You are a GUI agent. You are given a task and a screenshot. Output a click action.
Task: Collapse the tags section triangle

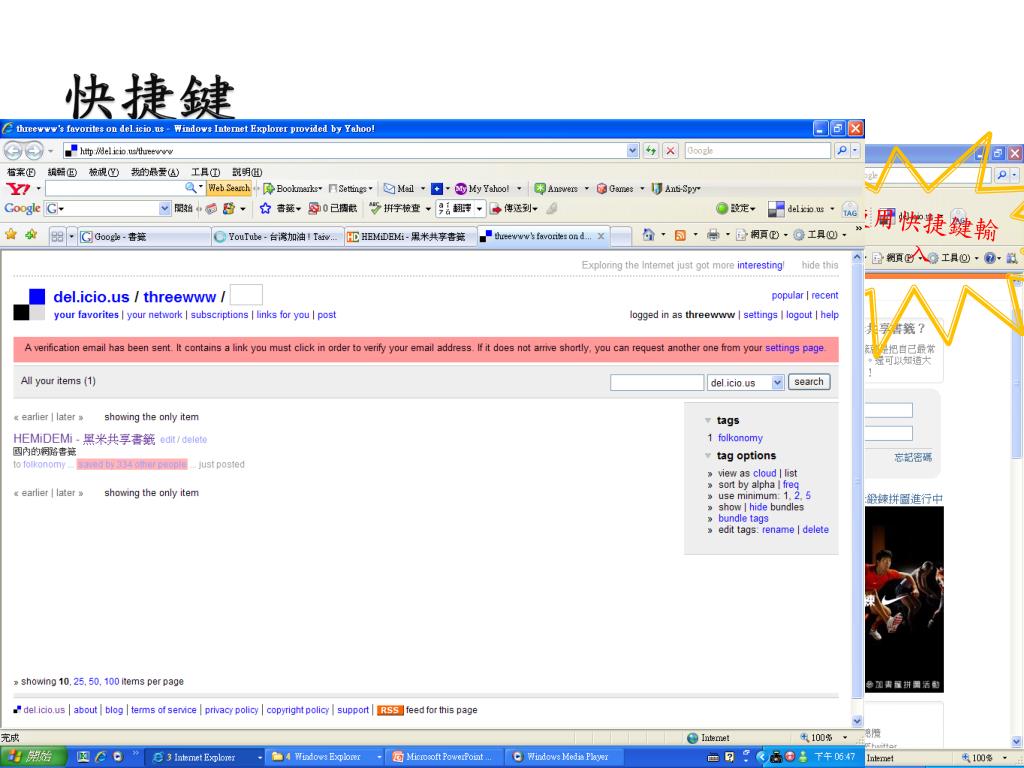[707, 421]
